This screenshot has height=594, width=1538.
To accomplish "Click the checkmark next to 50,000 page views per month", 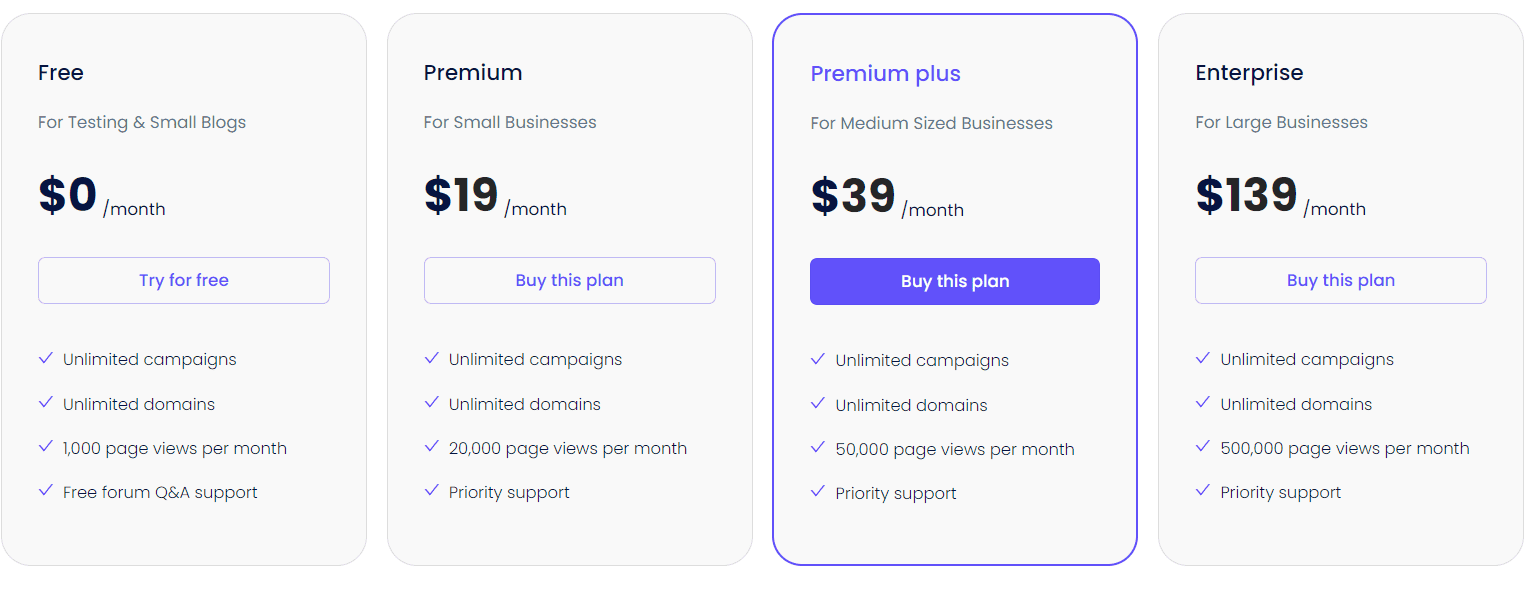I will click(817, 448).
